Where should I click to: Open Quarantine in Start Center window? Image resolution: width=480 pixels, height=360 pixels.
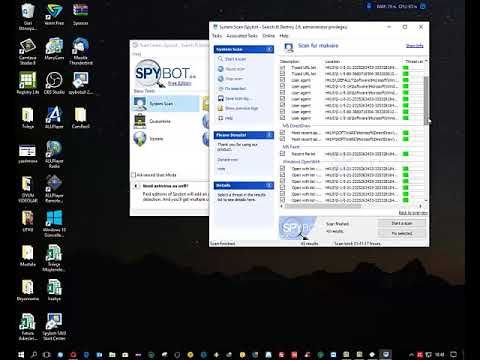pos(160,121)
